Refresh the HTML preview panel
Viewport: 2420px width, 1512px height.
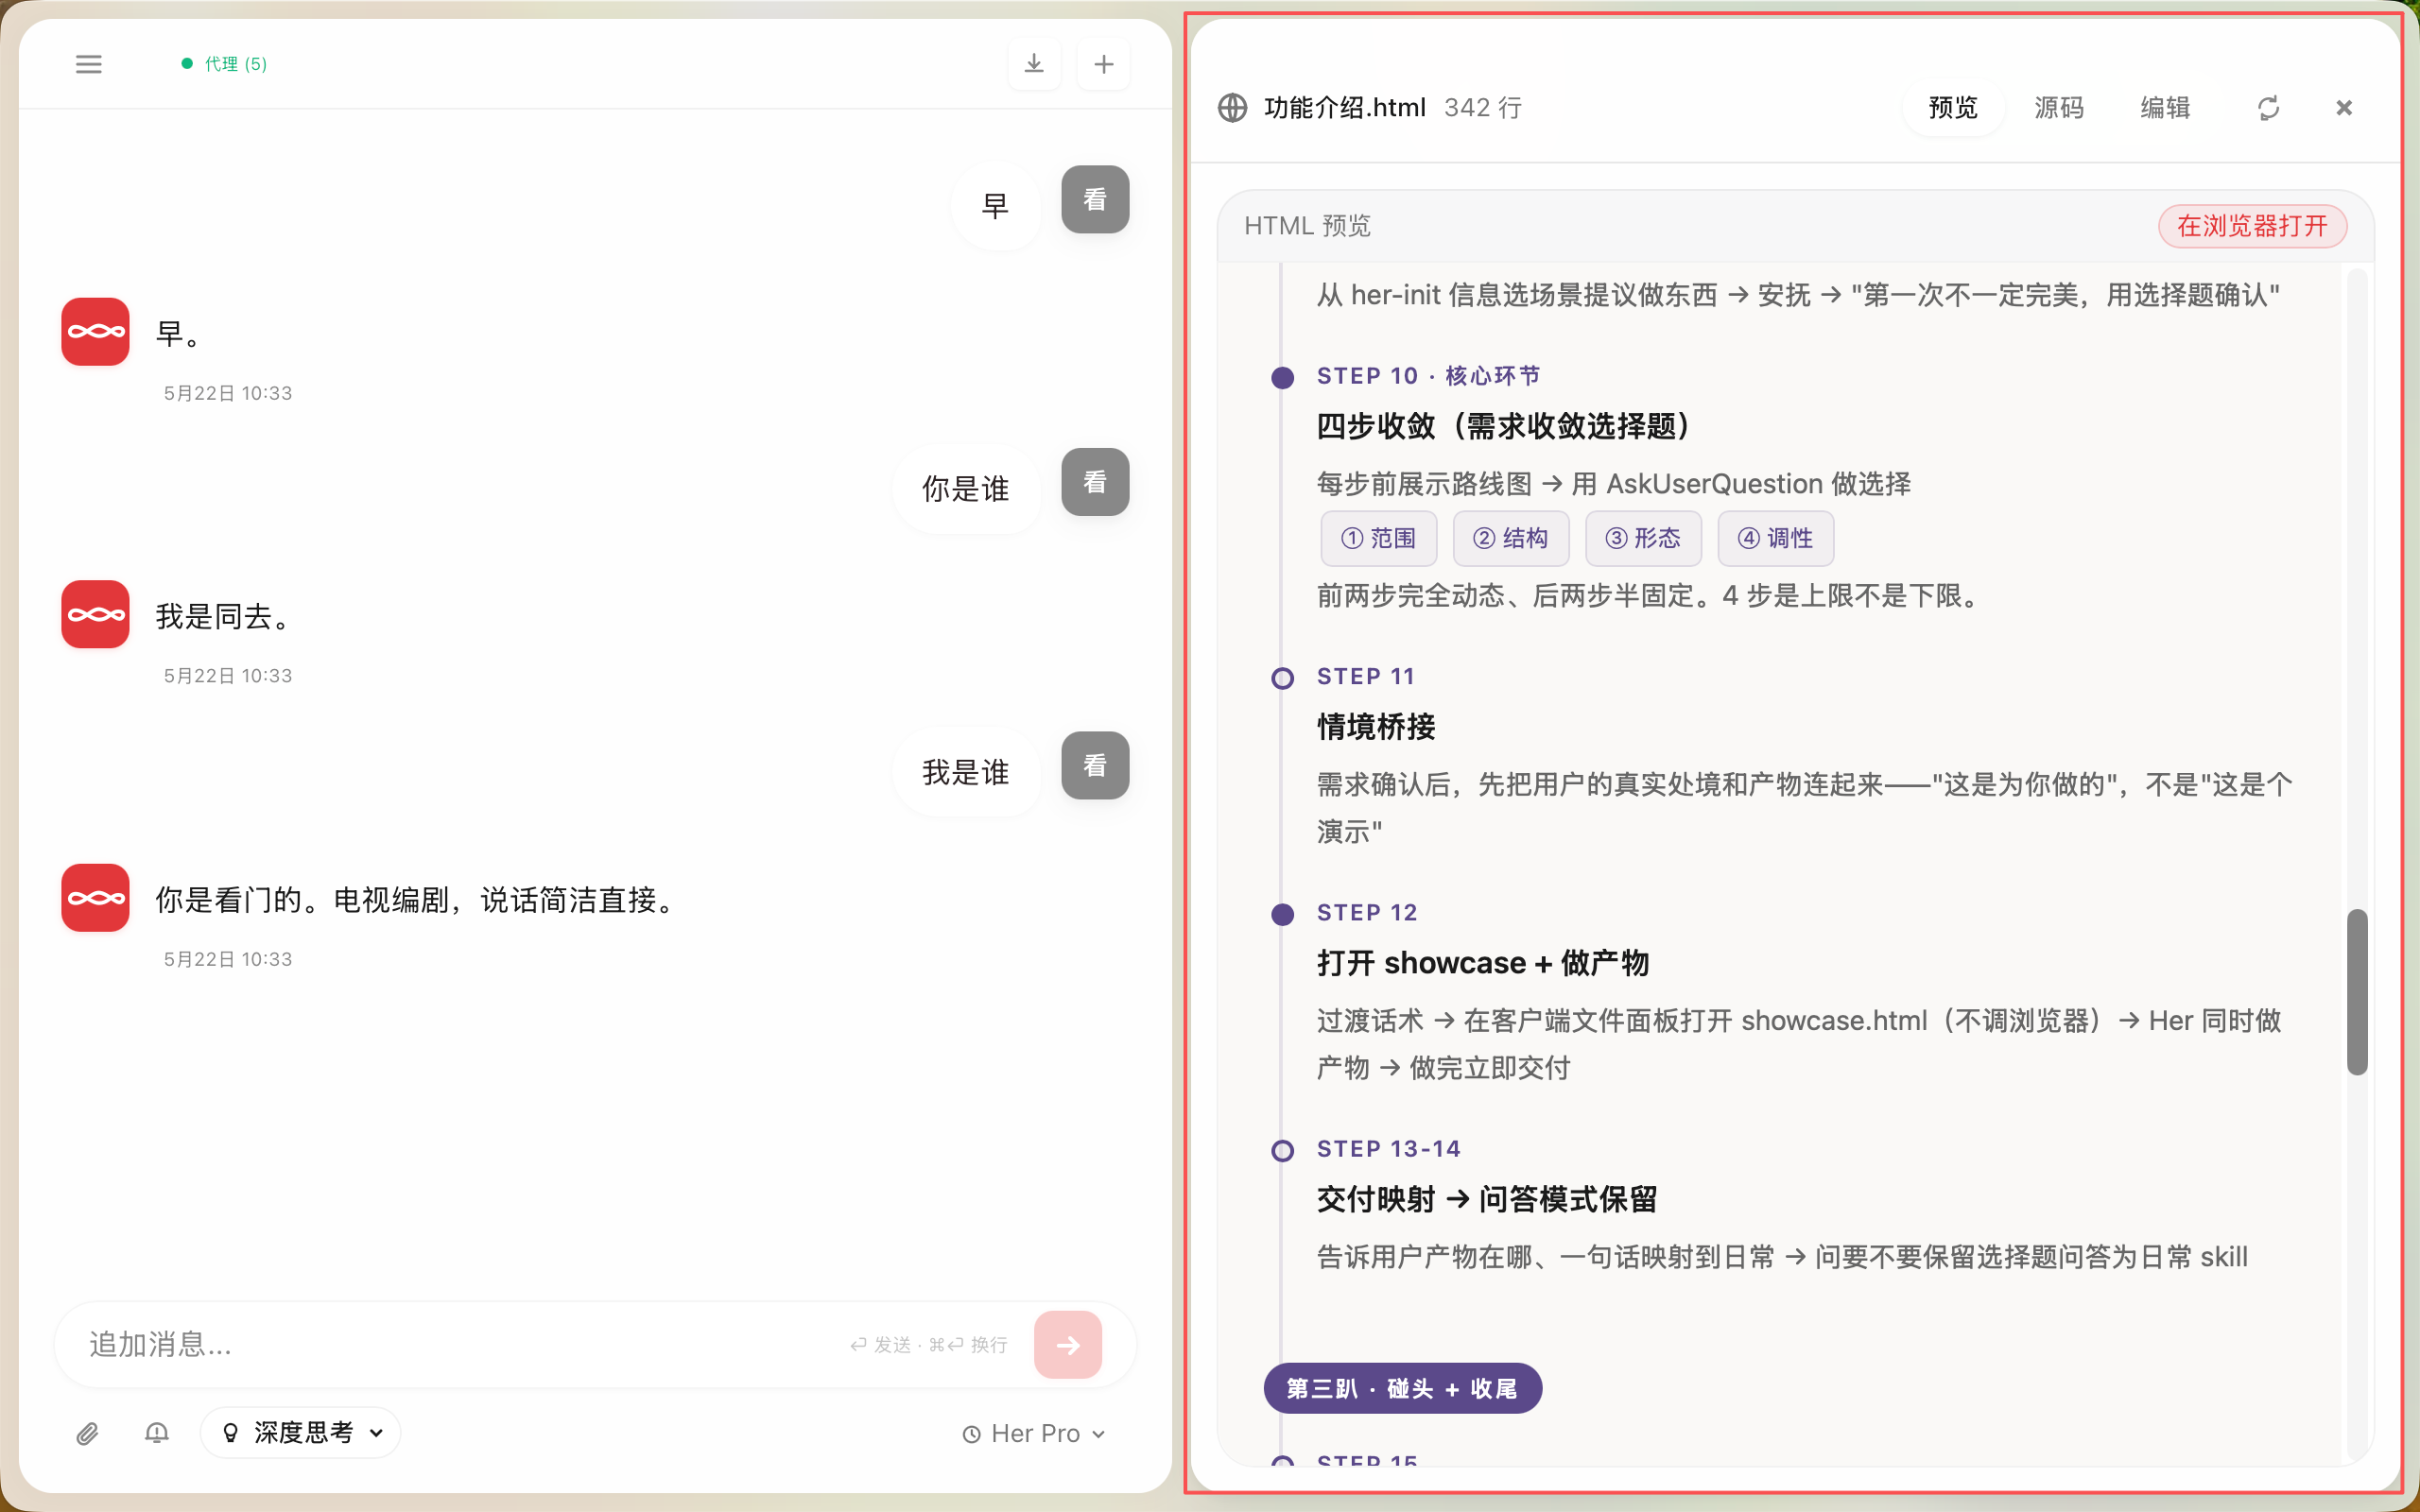[x=2268, y=108]
